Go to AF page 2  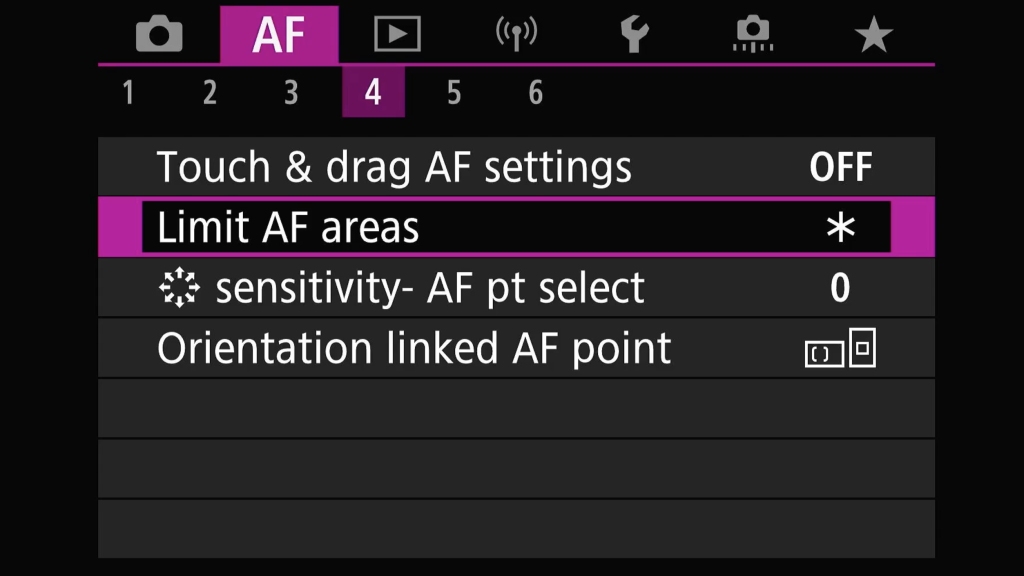coord(210,92)
